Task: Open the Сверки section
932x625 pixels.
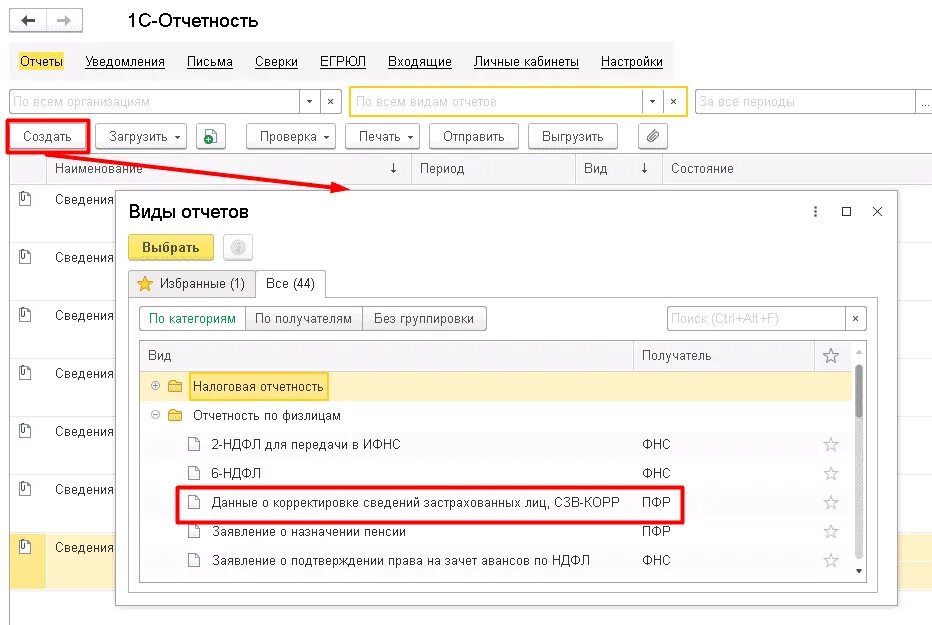Action: coord(276,62)
